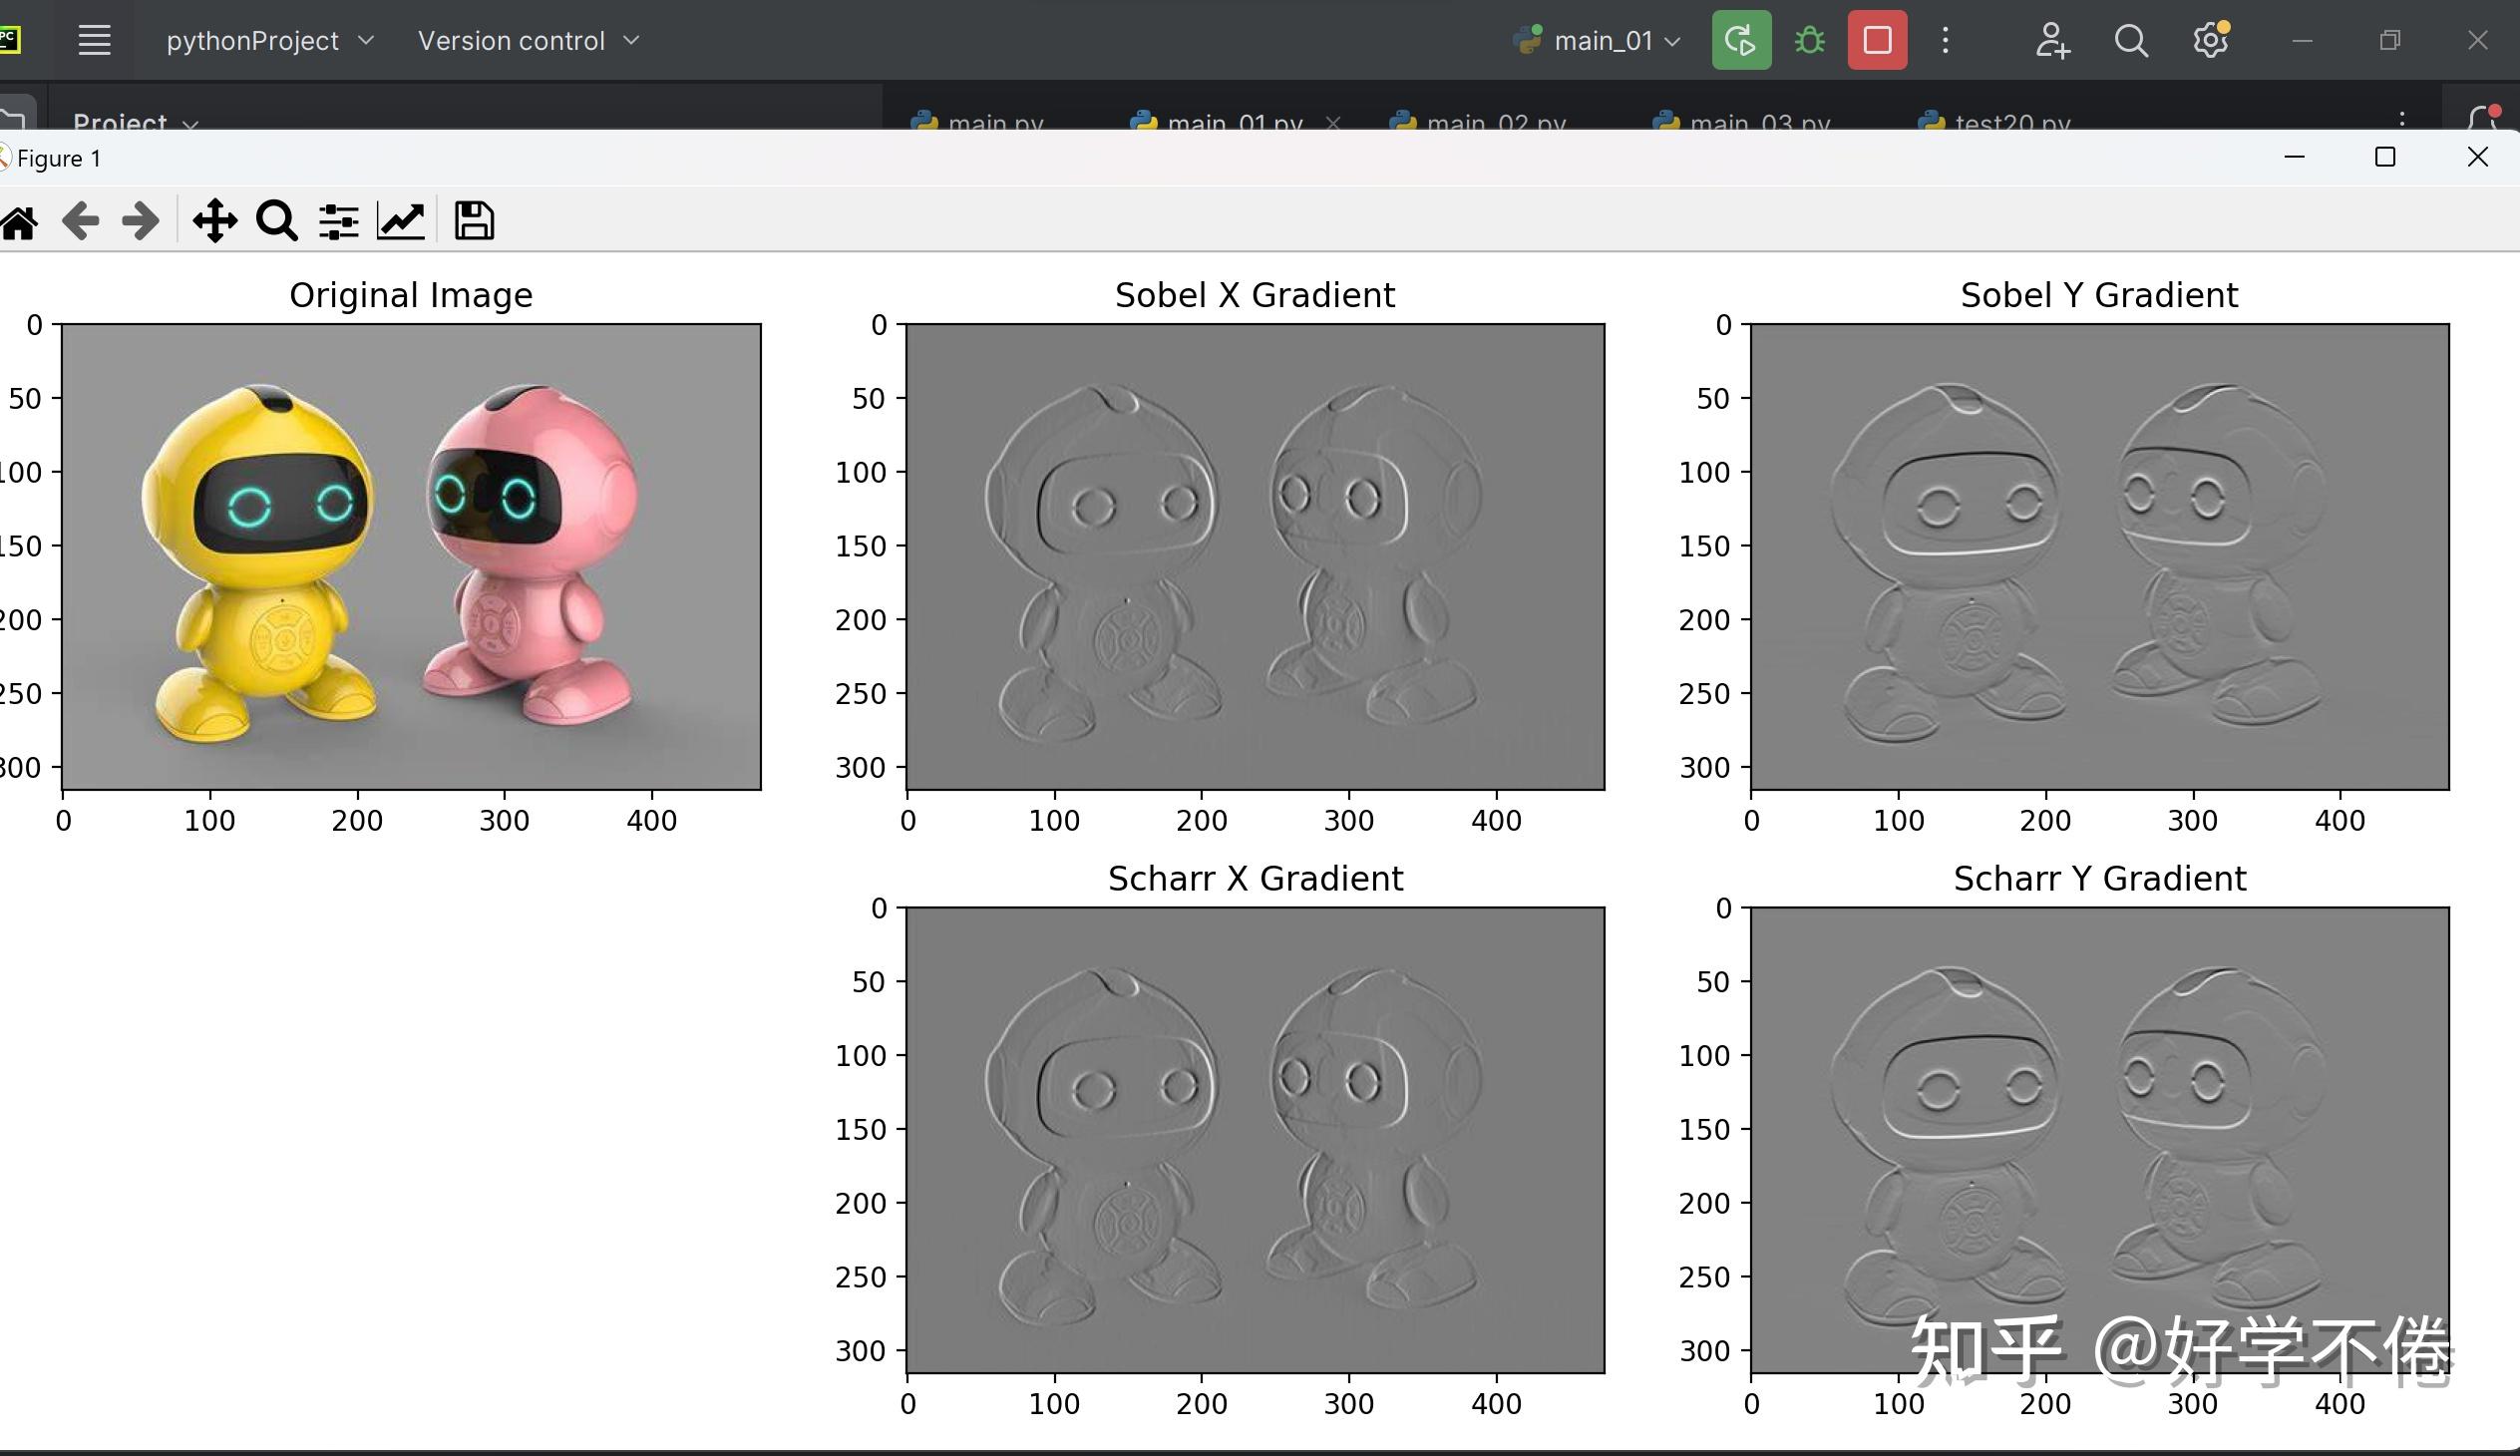Stop the running program
Screen dimensions: 2520x1456
[x=1876, y=40]
